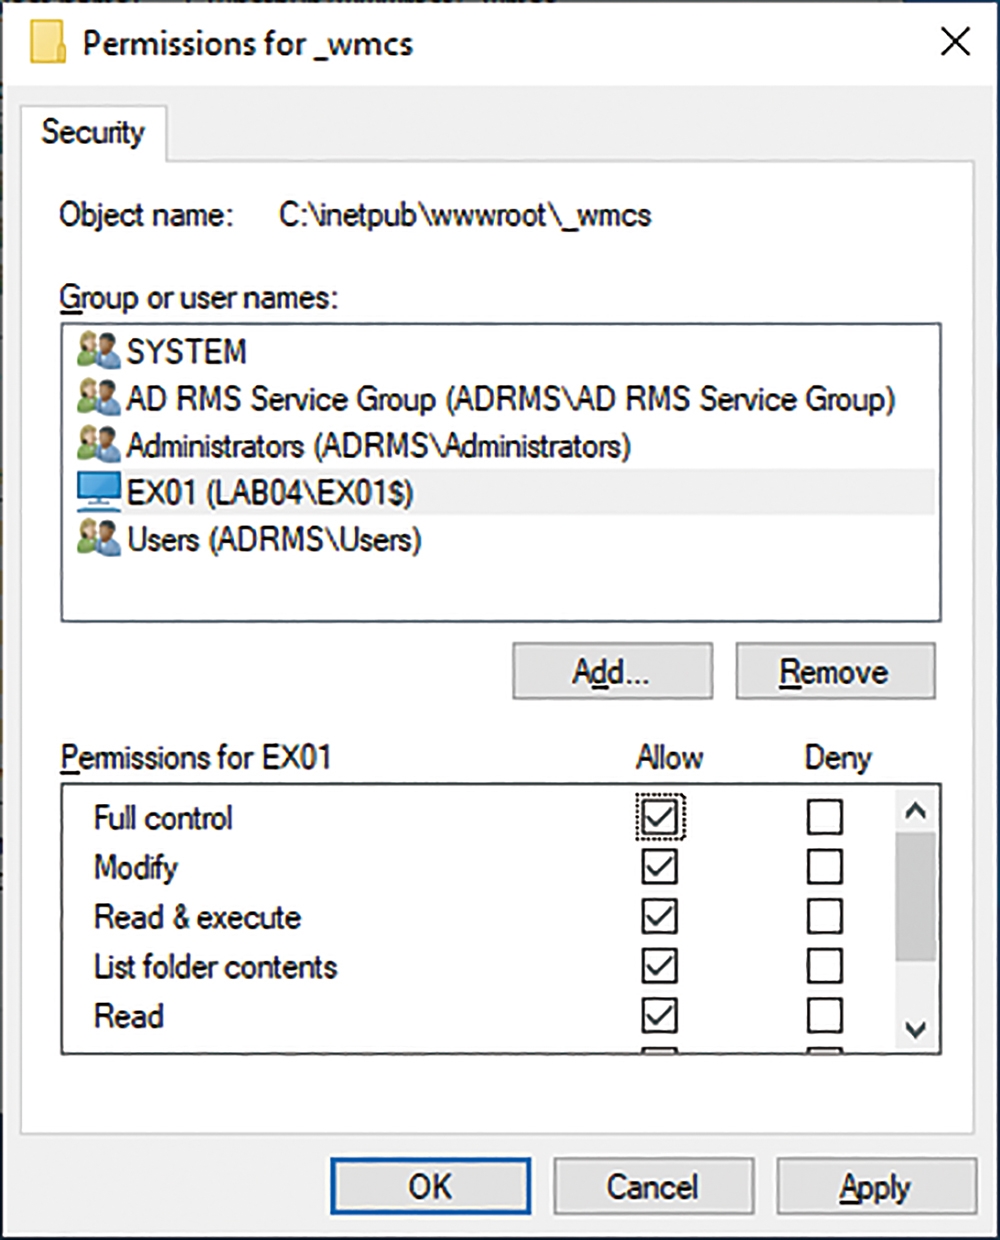Select Users (ADRMS\Users) entry text
Viewport: 1000px width, 1240px height.
click(x=274, y=540)
